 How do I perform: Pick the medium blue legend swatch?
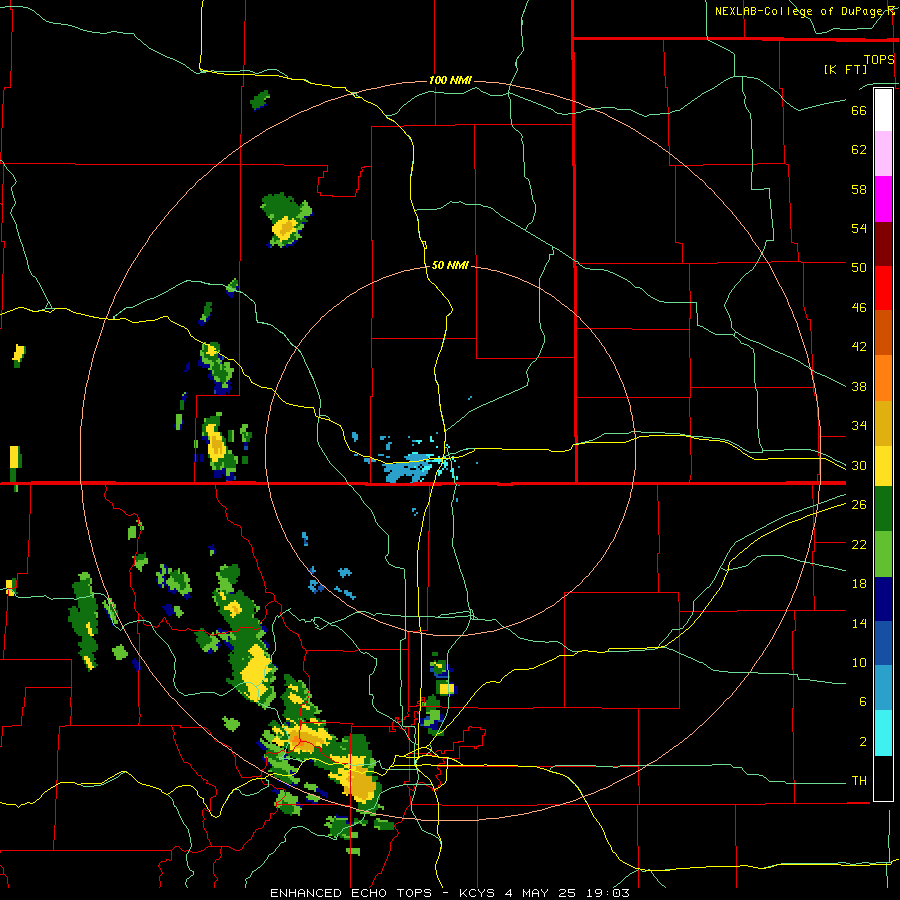tap(883, 643)
